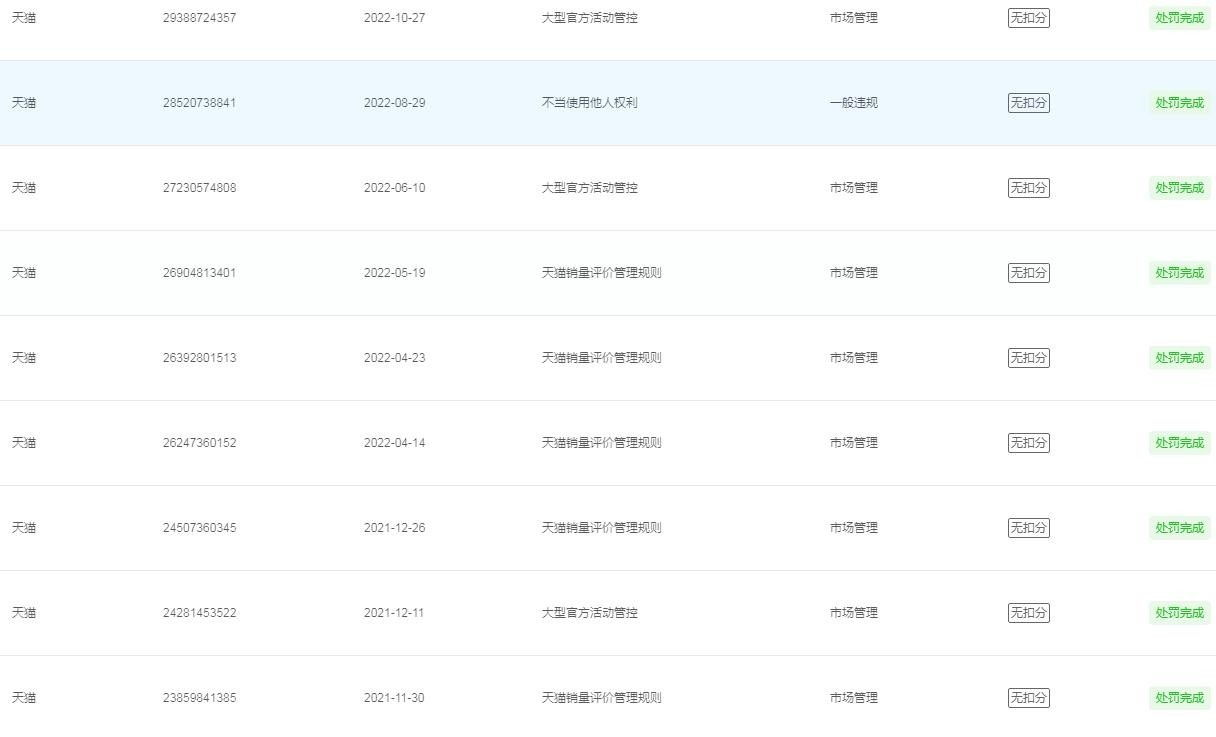Viewport: 1216px width, 737px height.
Task: Click violation ID 23859841385
Action: click(x=200, y=698)
